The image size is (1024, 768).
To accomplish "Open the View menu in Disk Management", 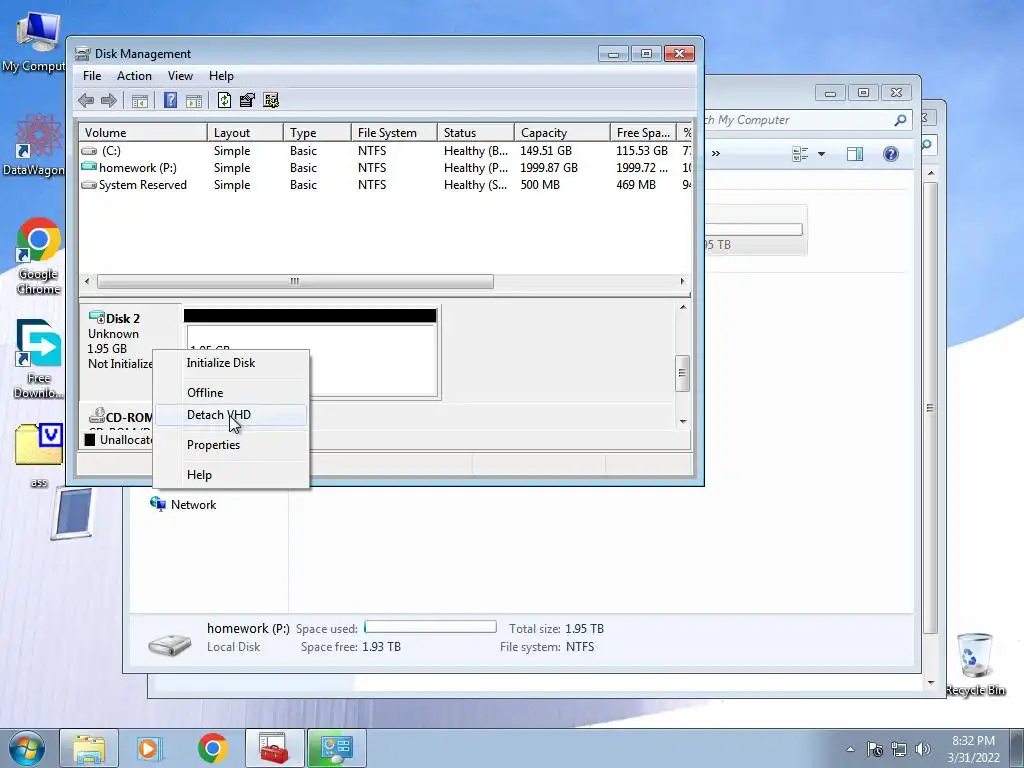I will [180, 76].
